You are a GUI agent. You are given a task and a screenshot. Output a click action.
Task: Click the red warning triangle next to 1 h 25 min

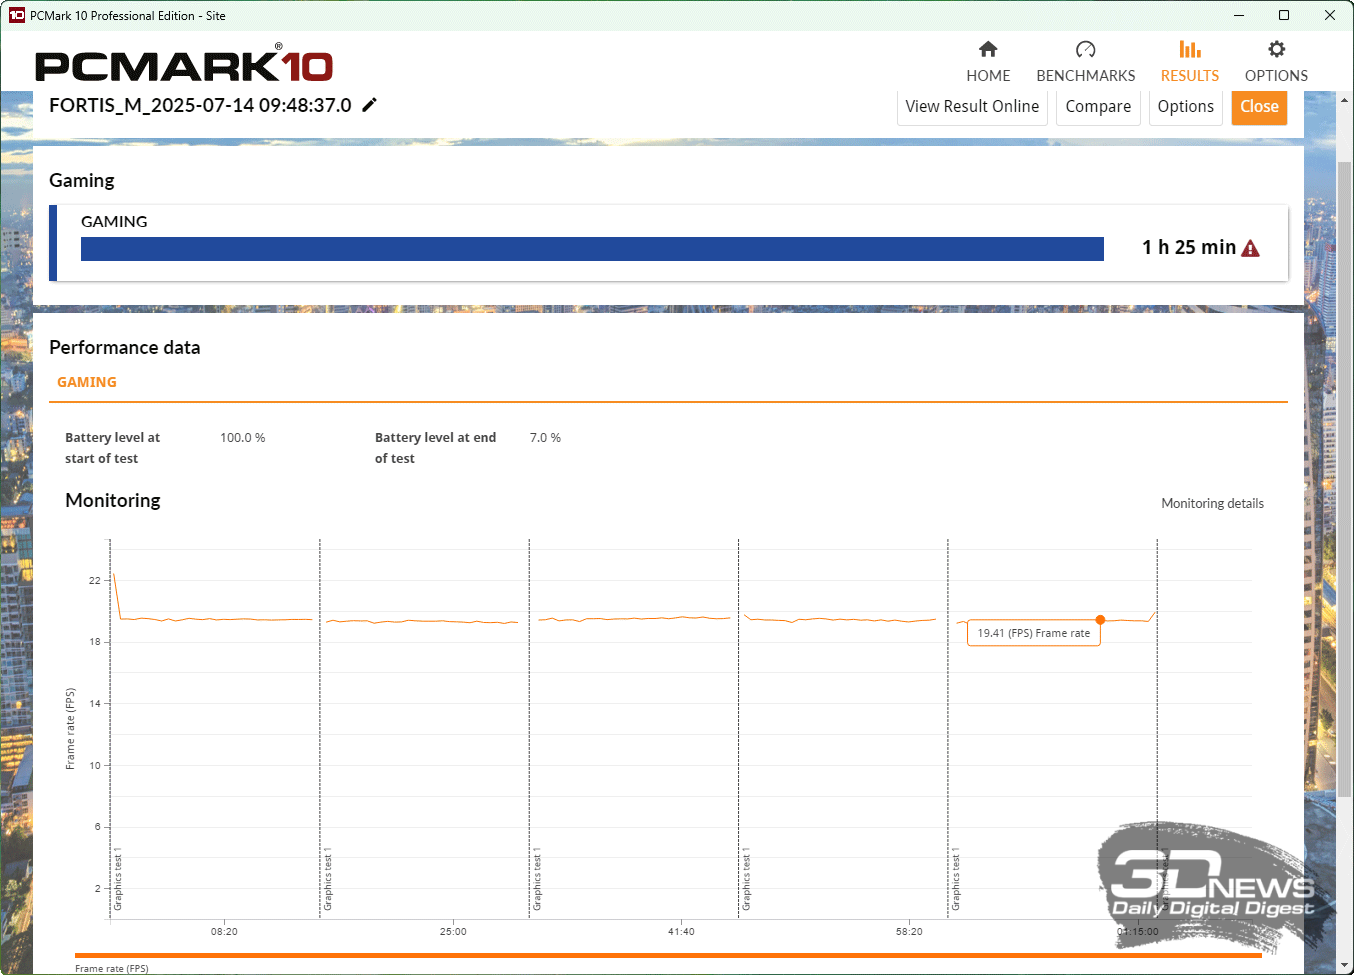click(x=1250, y=248)
